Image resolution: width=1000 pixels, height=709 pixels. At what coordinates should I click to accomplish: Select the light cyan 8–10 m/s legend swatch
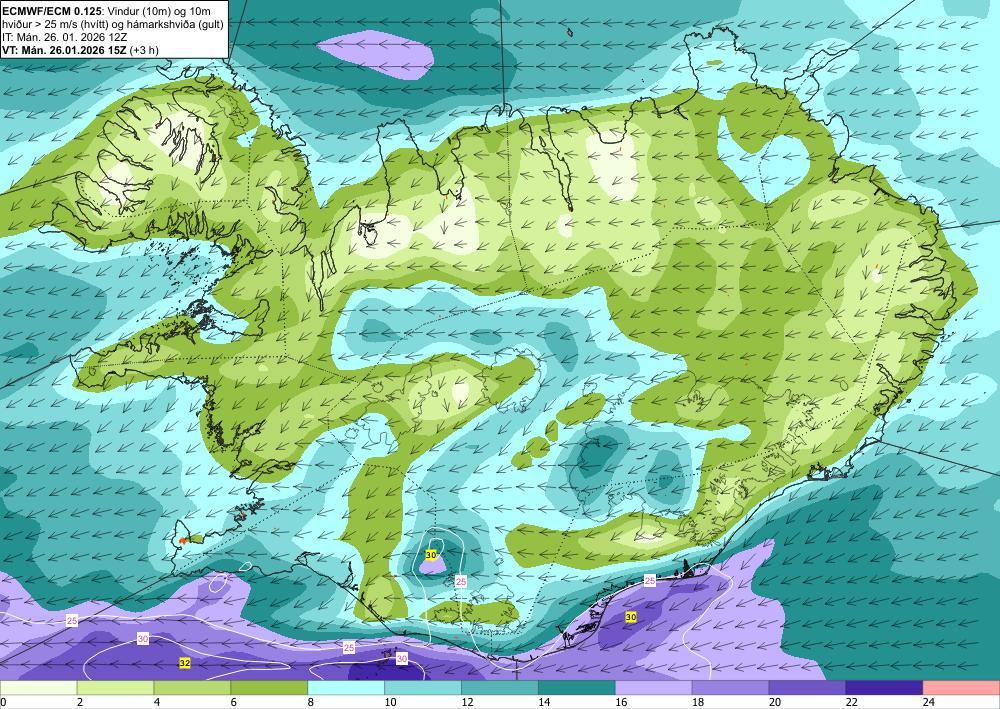click(346, 687)
